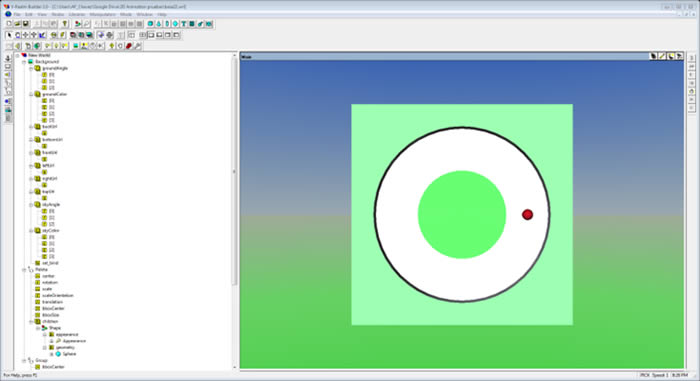Click the magnifier find icon in toolbar
700x381 pixels.
(x=87, y=24)
